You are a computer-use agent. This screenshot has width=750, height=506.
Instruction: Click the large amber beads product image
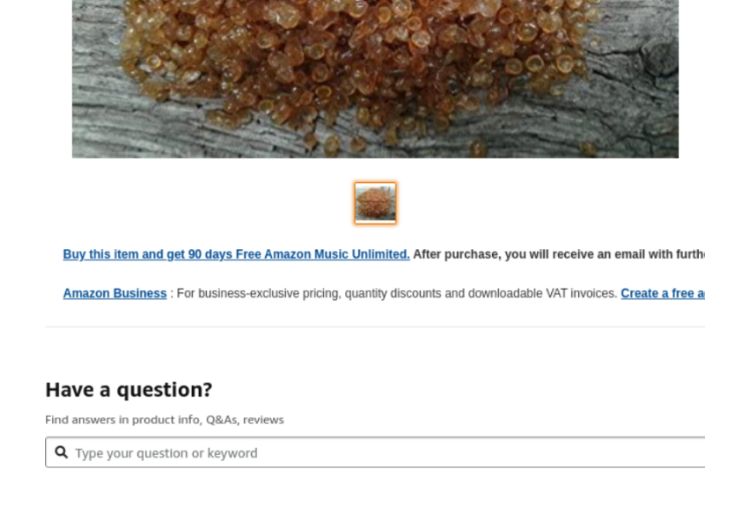click(x=375, y=78)
